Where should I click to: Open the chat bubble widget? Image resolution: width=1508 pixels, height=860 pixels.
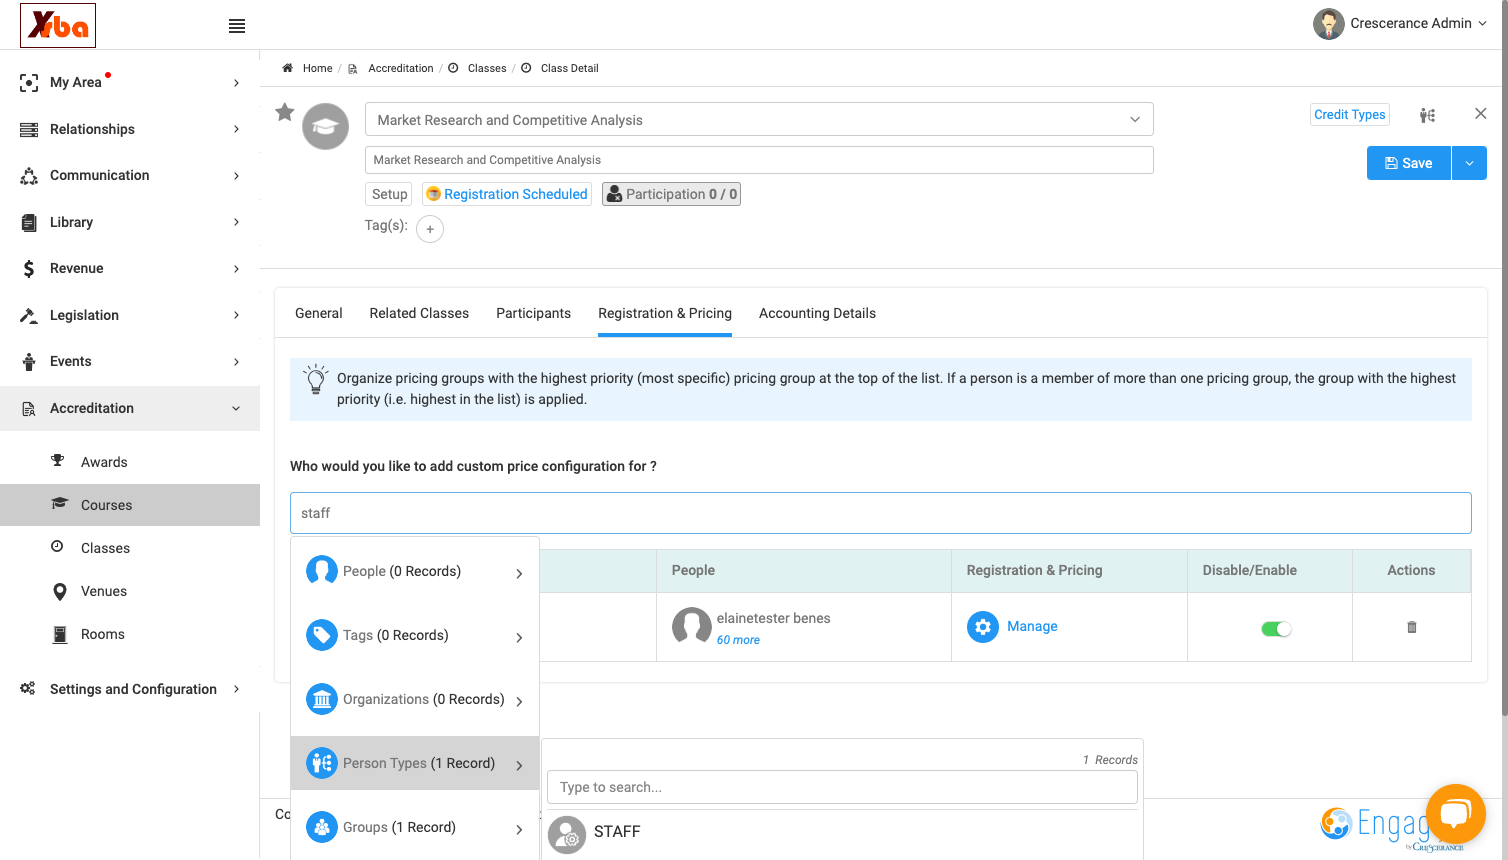[1456, 814]
